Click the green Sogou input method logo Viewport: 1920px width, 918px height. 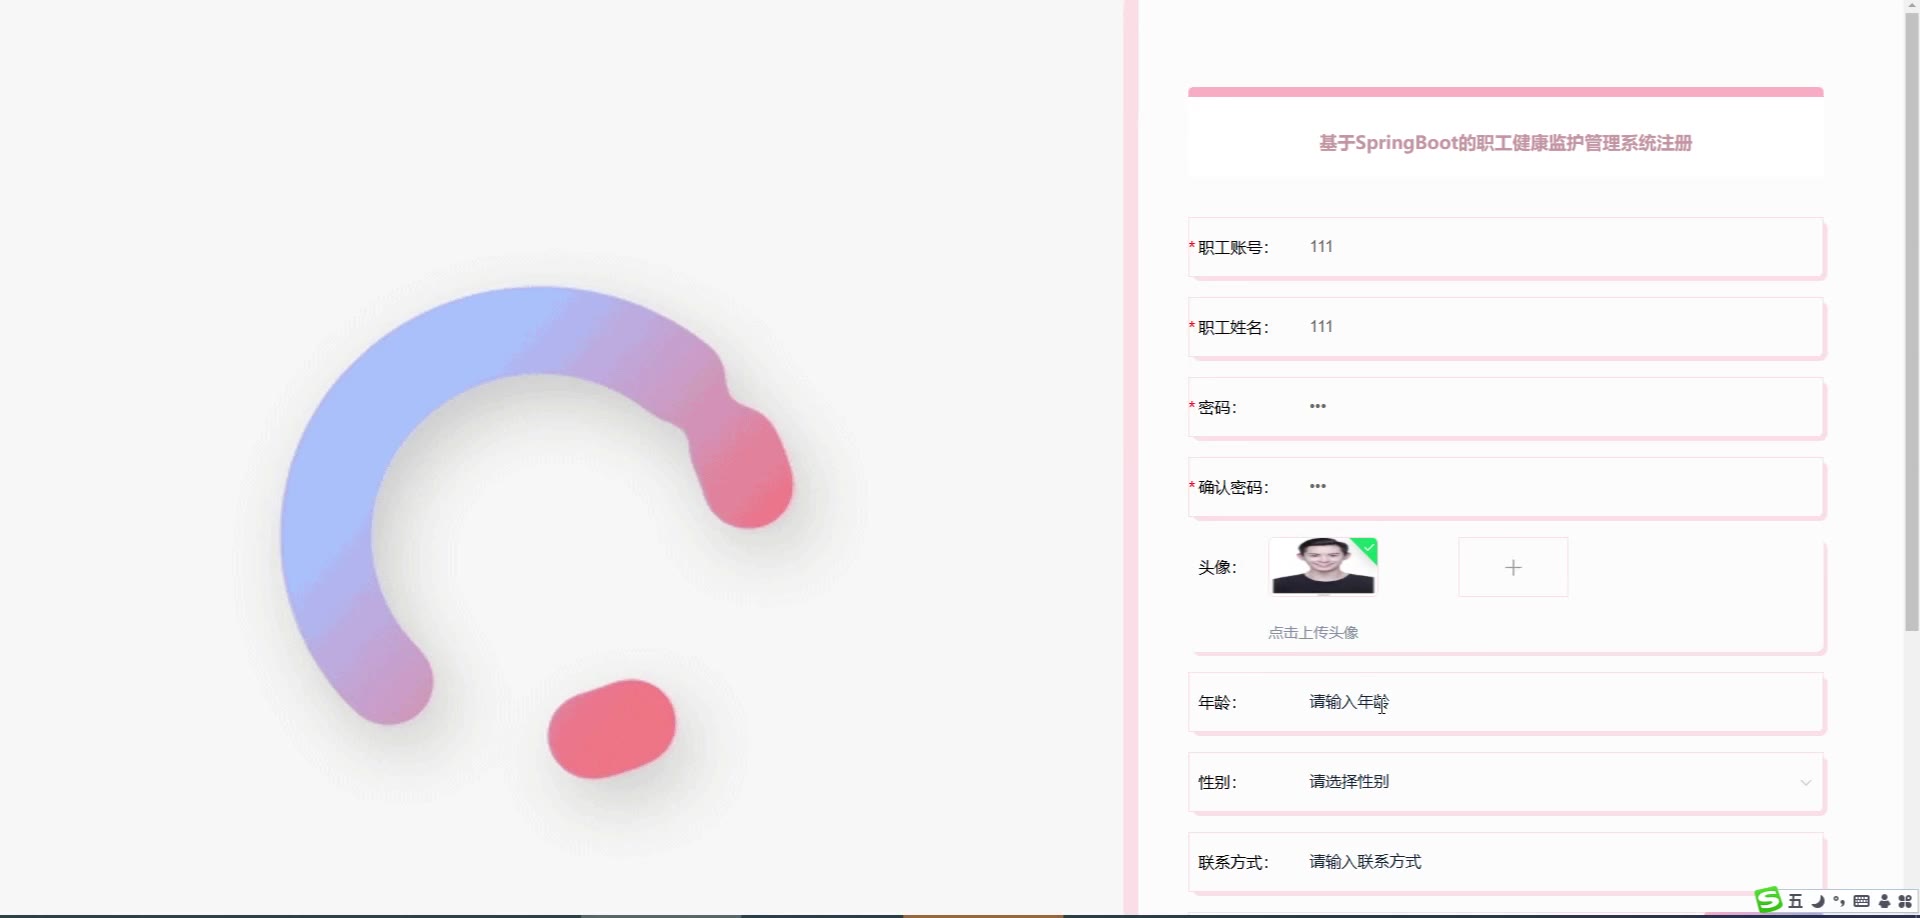coord(1768,900)
